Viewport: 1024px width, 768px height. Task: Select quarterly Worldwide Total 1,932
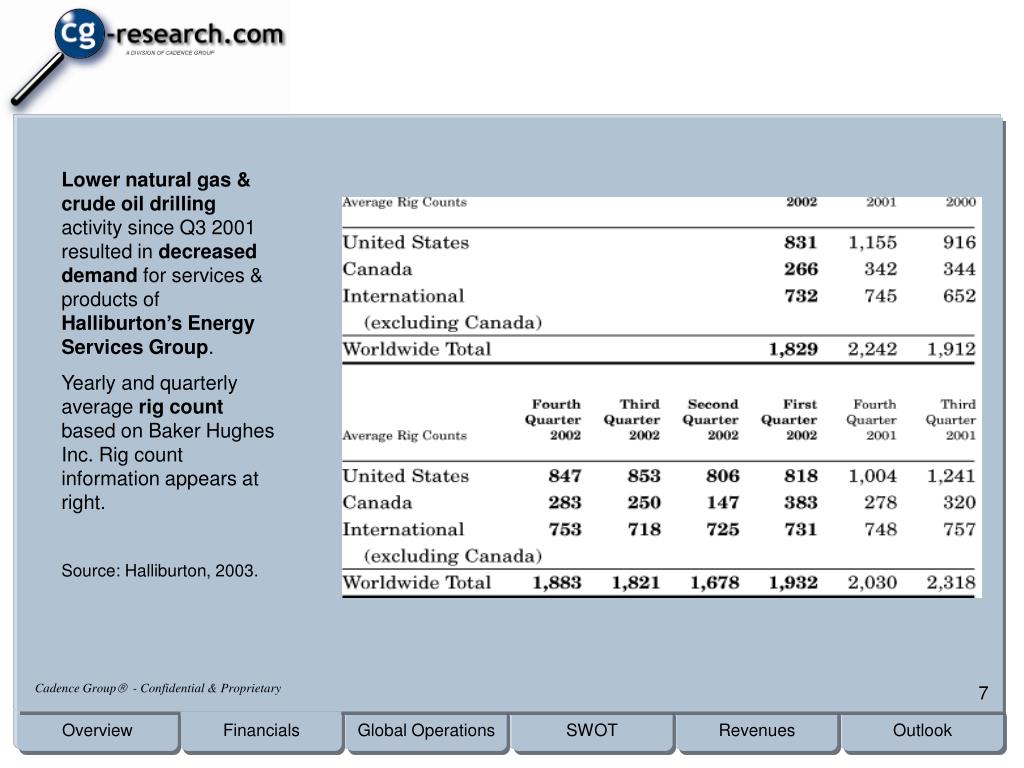(793, 583)
